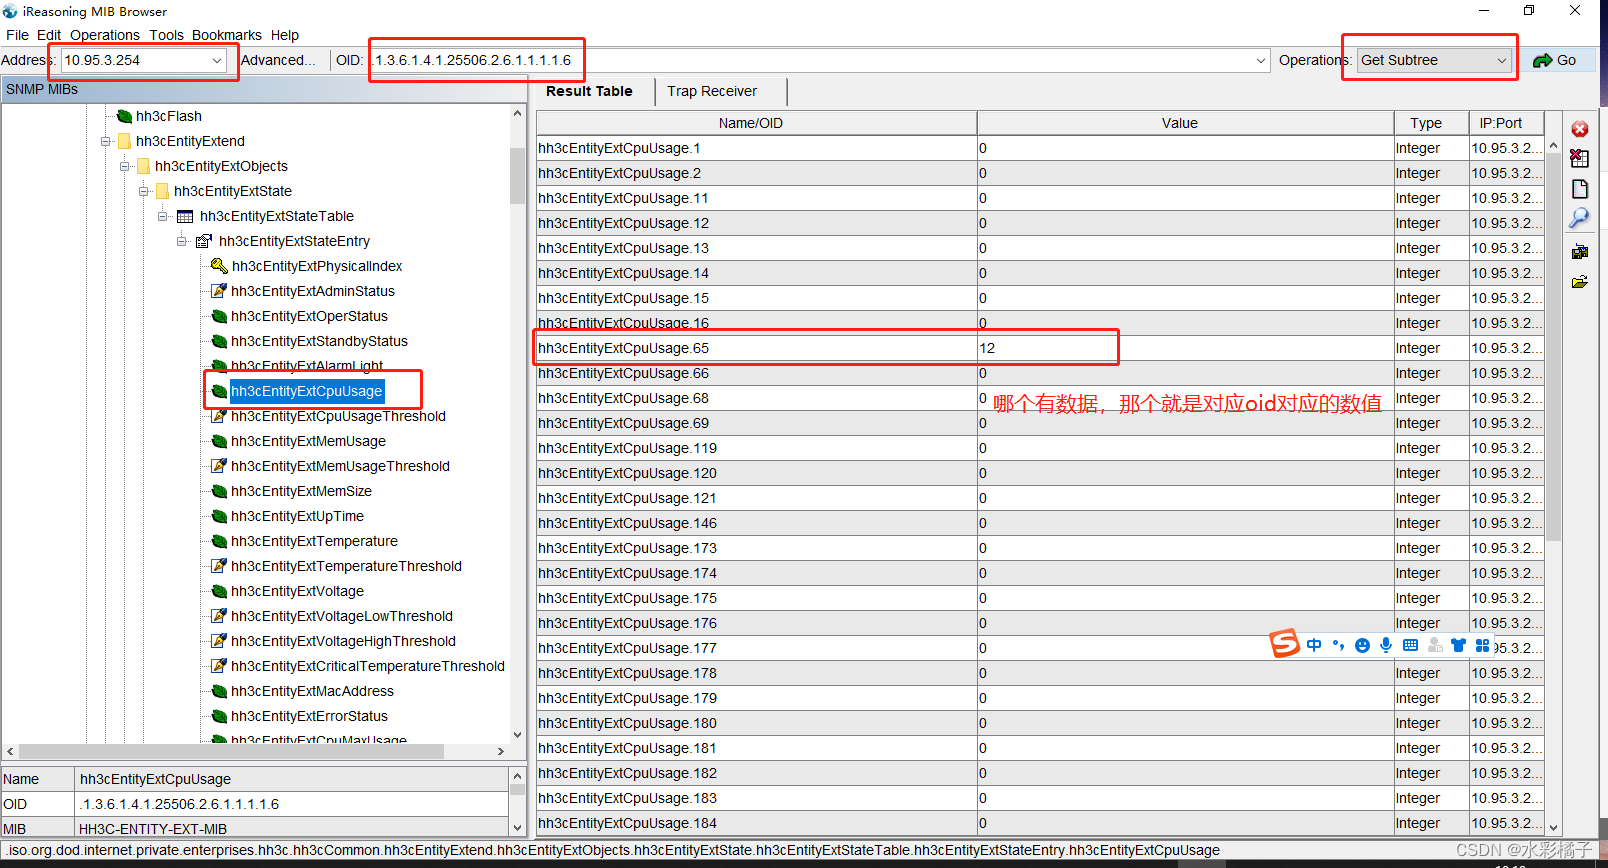Open the Operations Get Subtree dropdown
1608x868 pixels.
click(x=1502, y=60)
